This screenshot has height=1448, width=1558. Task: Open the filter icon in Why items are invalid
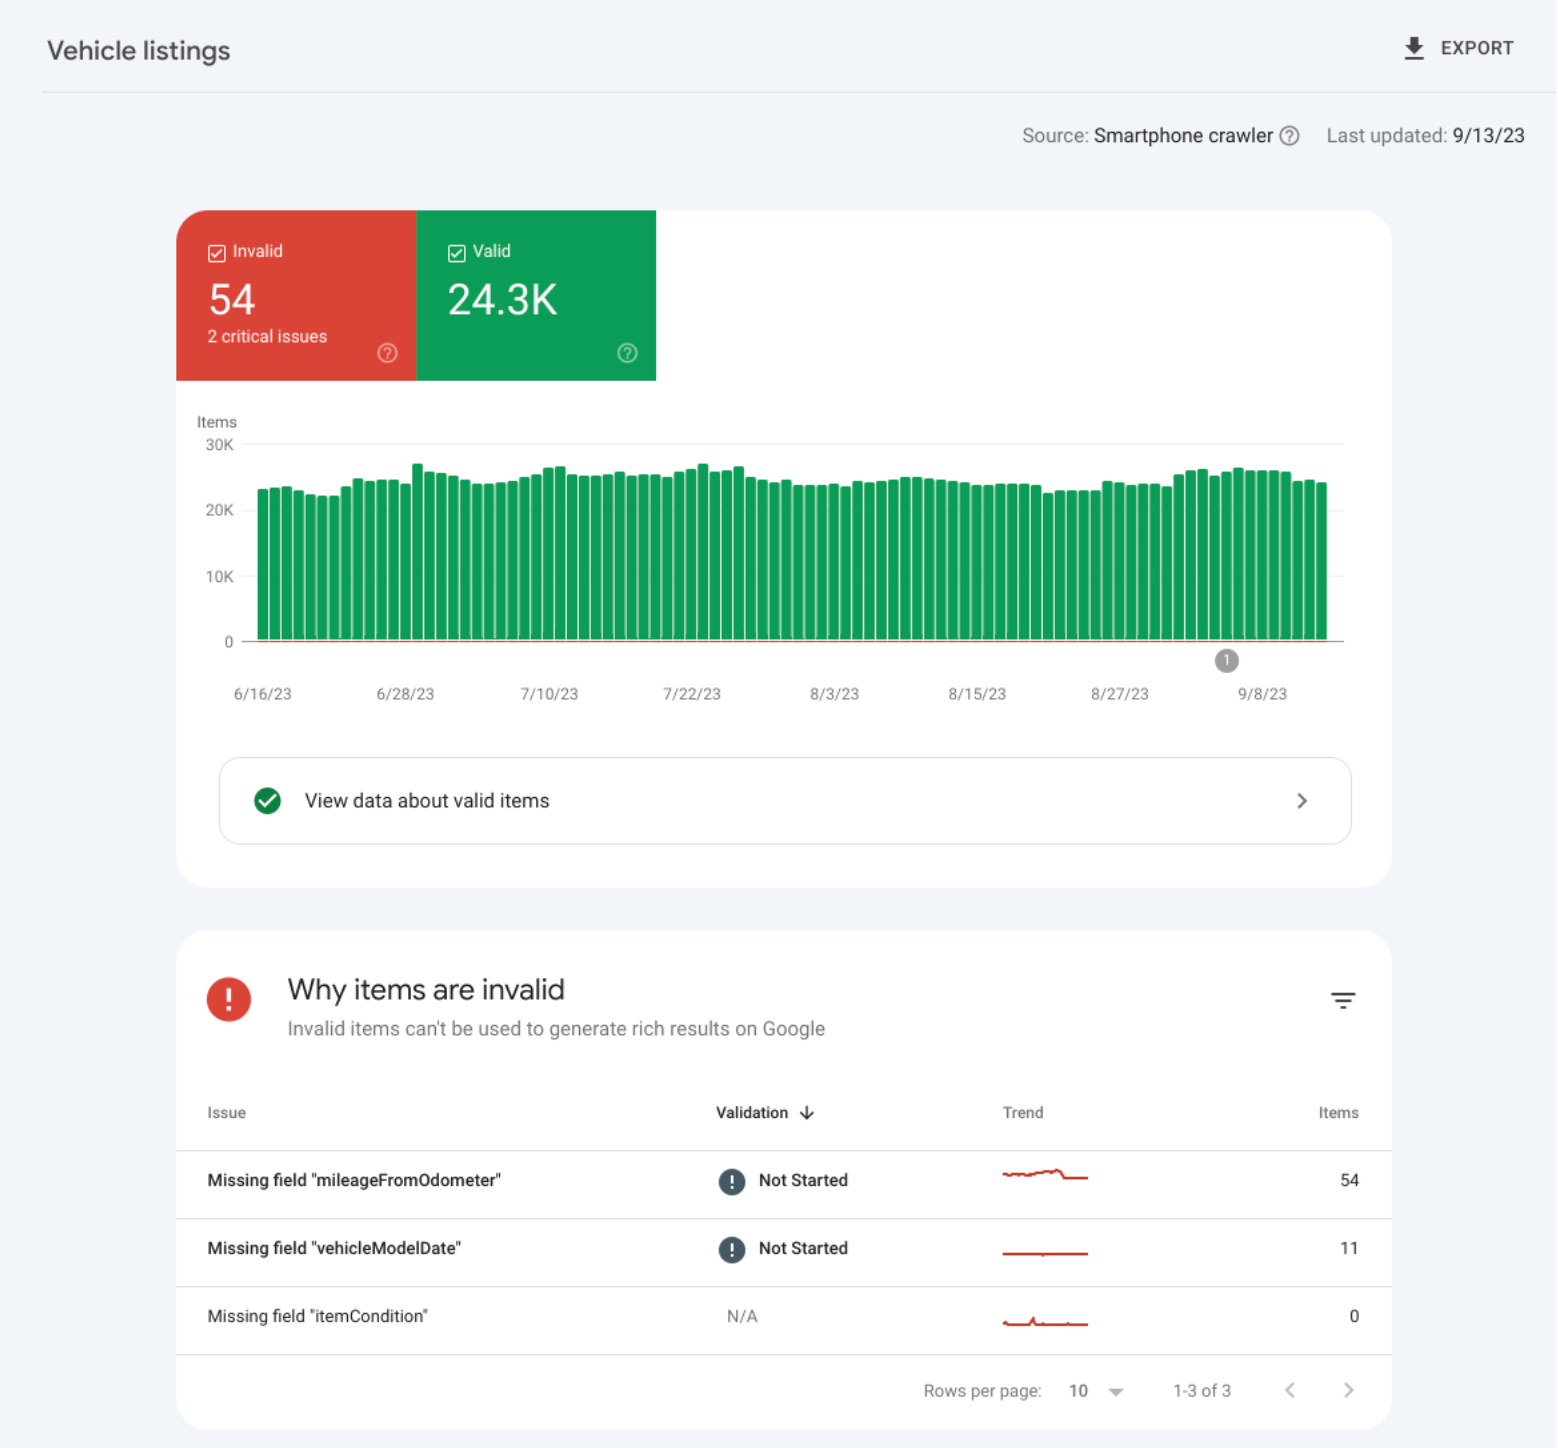click(x=1343, y=1000)
